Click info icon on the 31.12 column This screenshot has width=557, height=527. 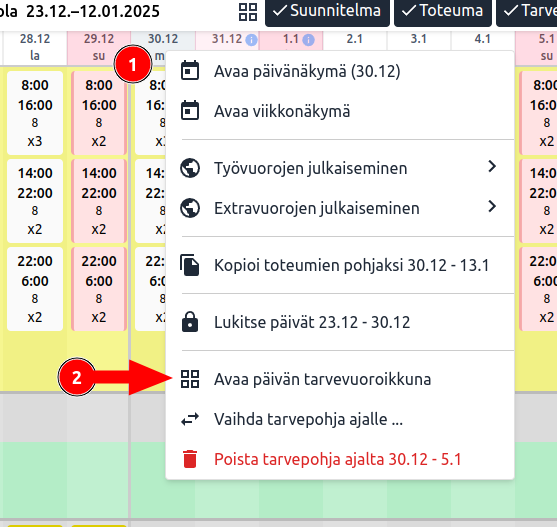251,39
